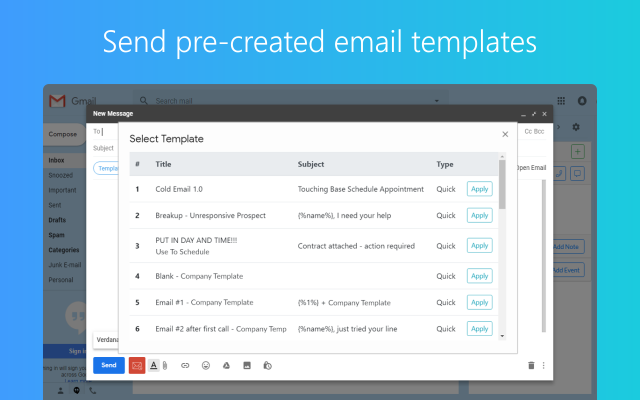Expand the search options dropdown arrow

(436, 101)
